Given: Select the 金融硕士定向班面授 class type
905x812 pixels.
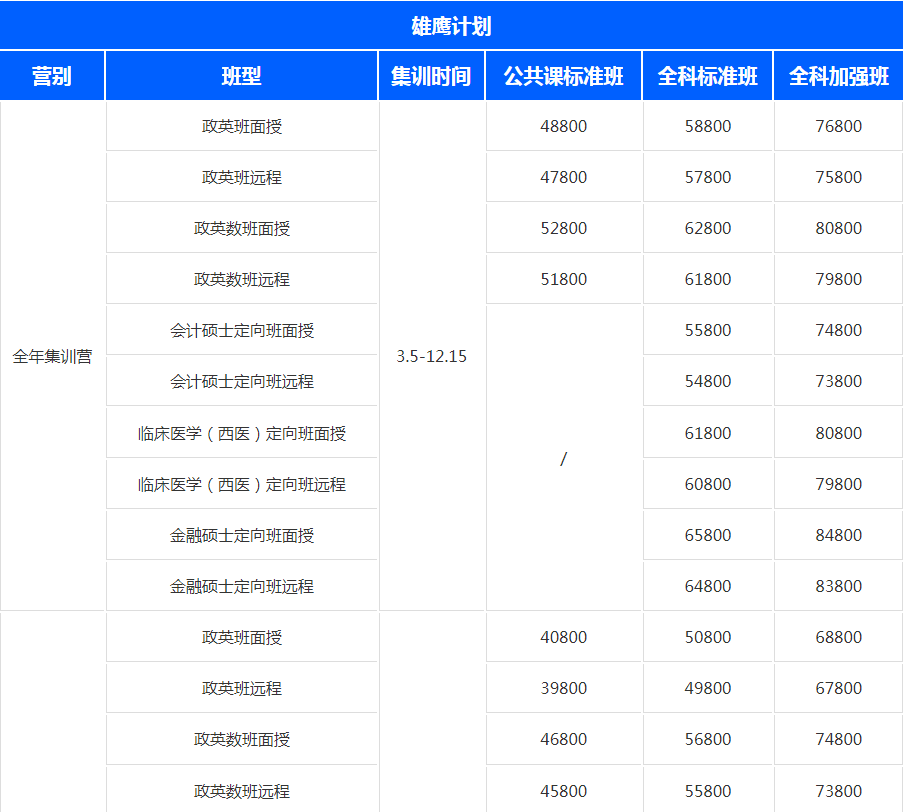Looking at the screenshot, I should [242, 535].
